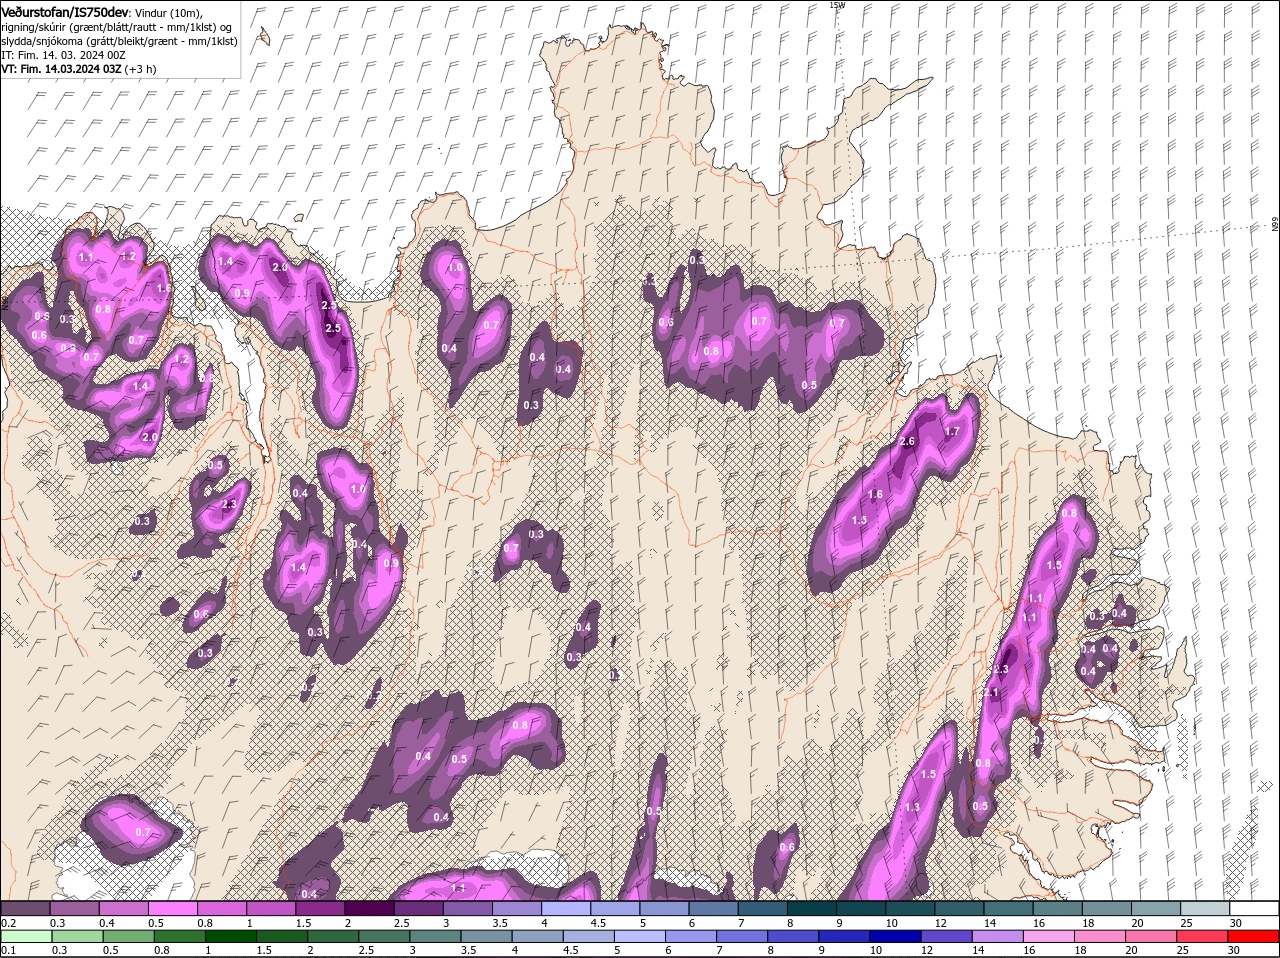Click the upper legend swatch between 0.2 and 0.3
Viewport: 1280px width, 958px height.
[x=25, y=908]
